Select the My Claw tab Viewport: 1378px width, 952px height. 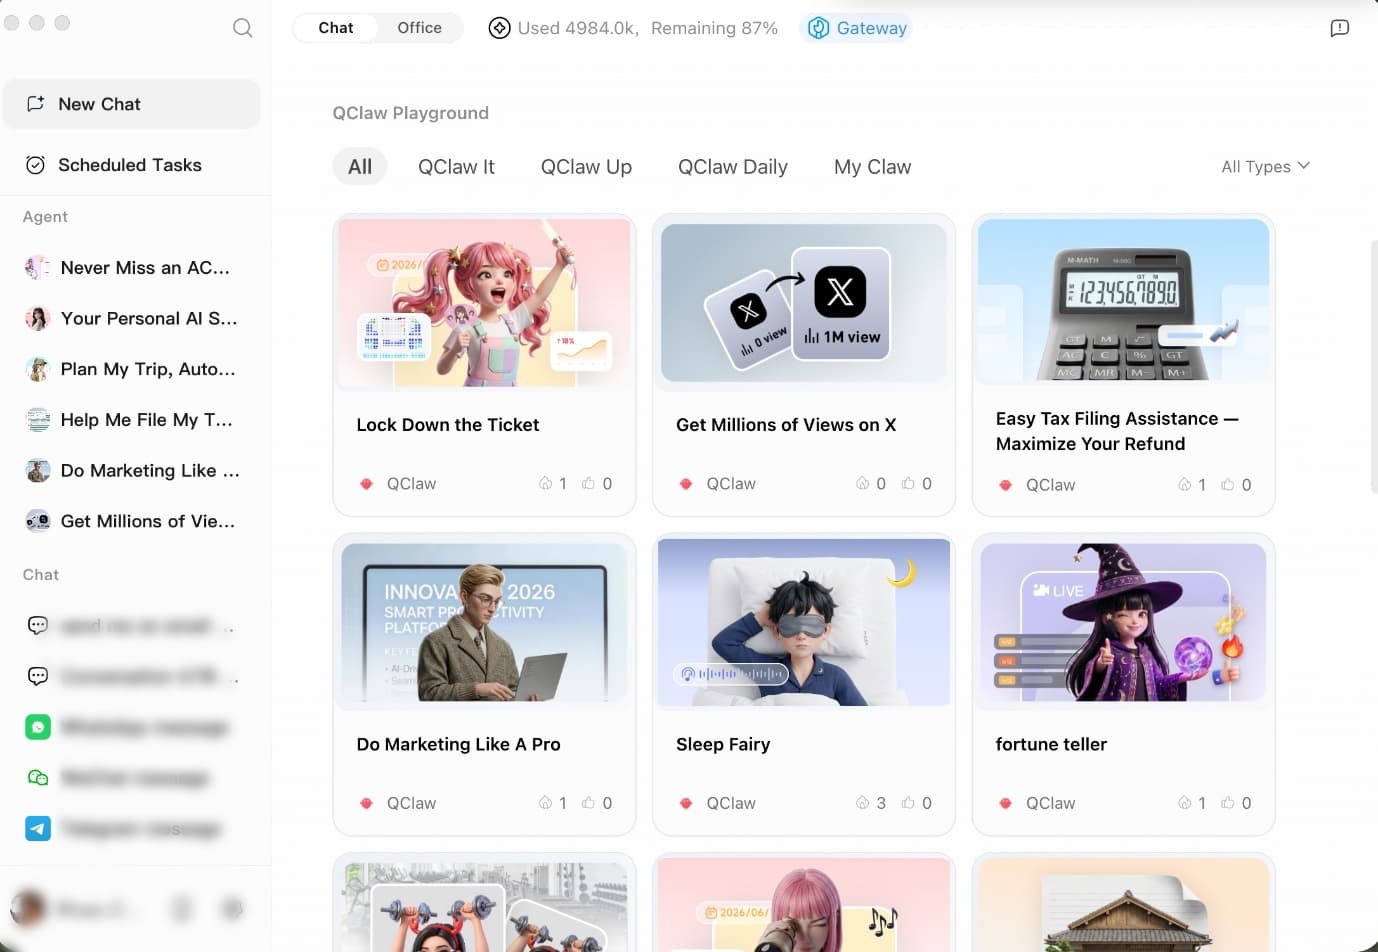[x=871, y=166]
